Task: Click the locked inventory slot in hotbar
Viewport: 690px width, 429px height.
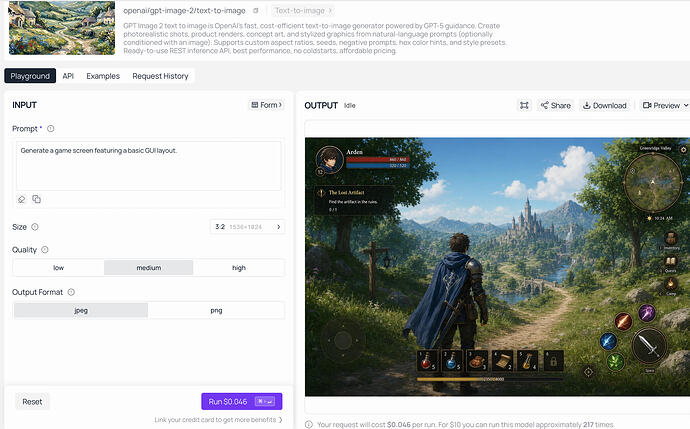Action: (553, 361)
